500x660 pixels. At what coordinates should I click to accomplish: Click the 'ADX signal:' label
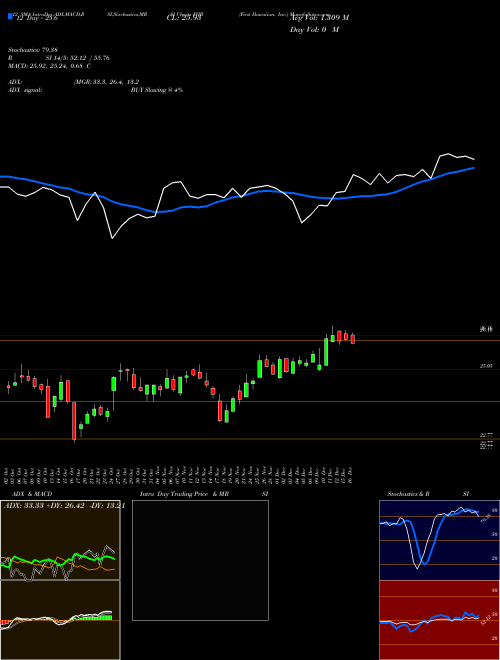click(25, 90)
